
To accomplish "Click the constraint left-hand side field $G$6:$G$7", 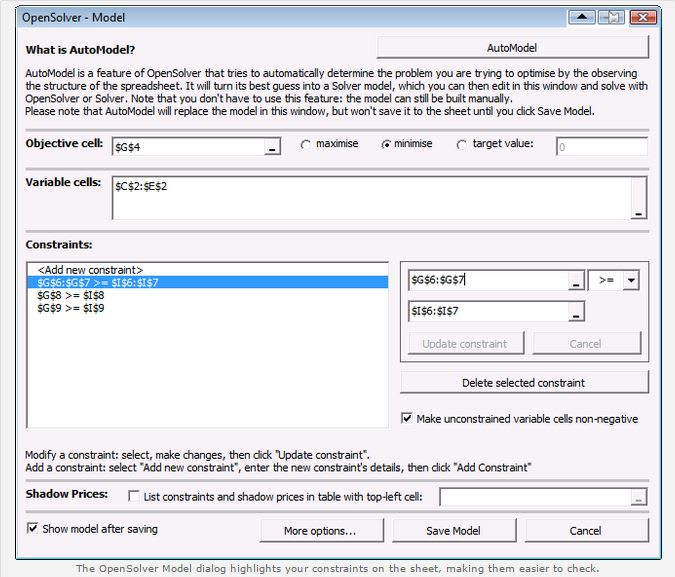I will [x=488, y=280].
